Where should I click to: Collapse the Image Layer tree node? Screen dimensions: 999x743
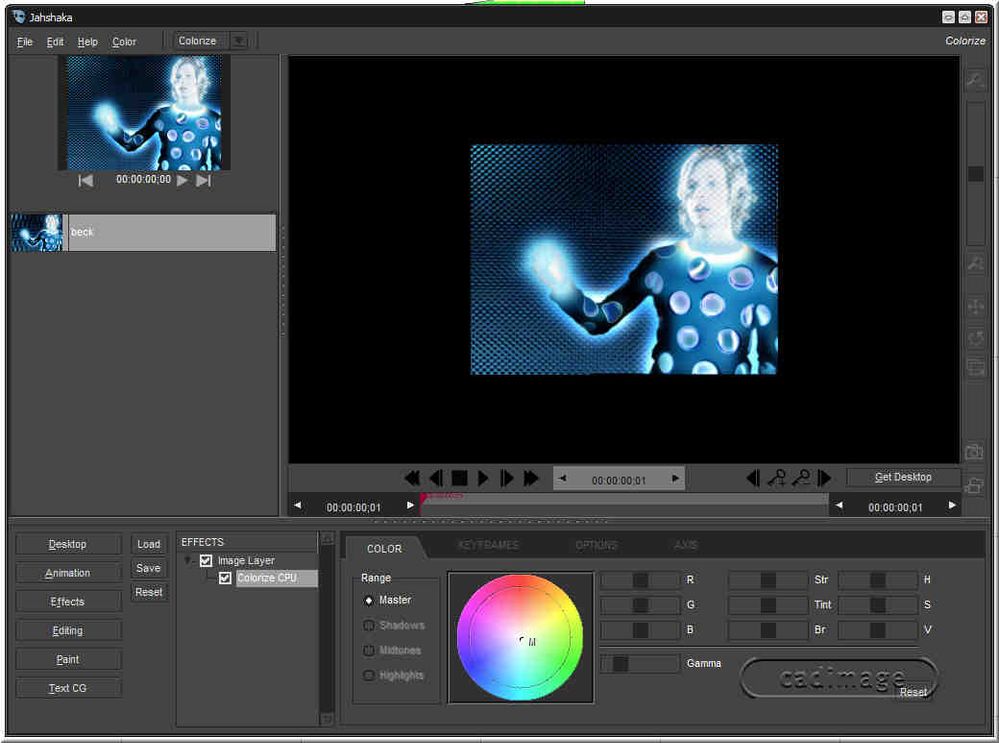pos(188,561)
